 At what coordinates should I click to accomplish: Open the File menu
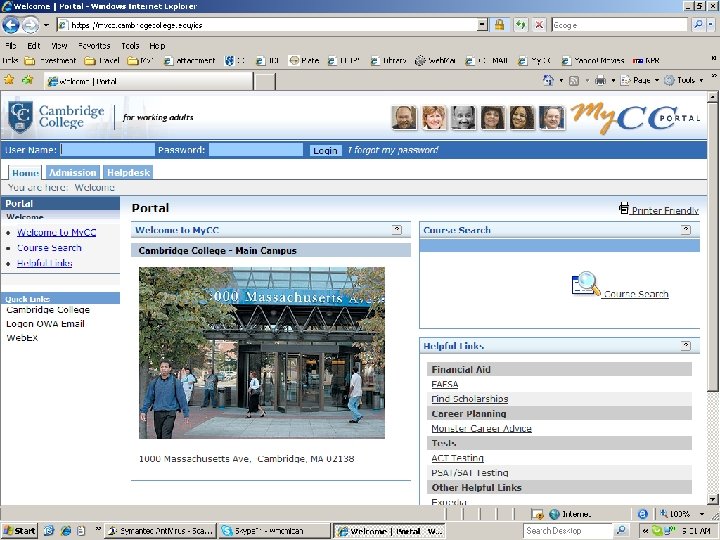pos(11,46)
